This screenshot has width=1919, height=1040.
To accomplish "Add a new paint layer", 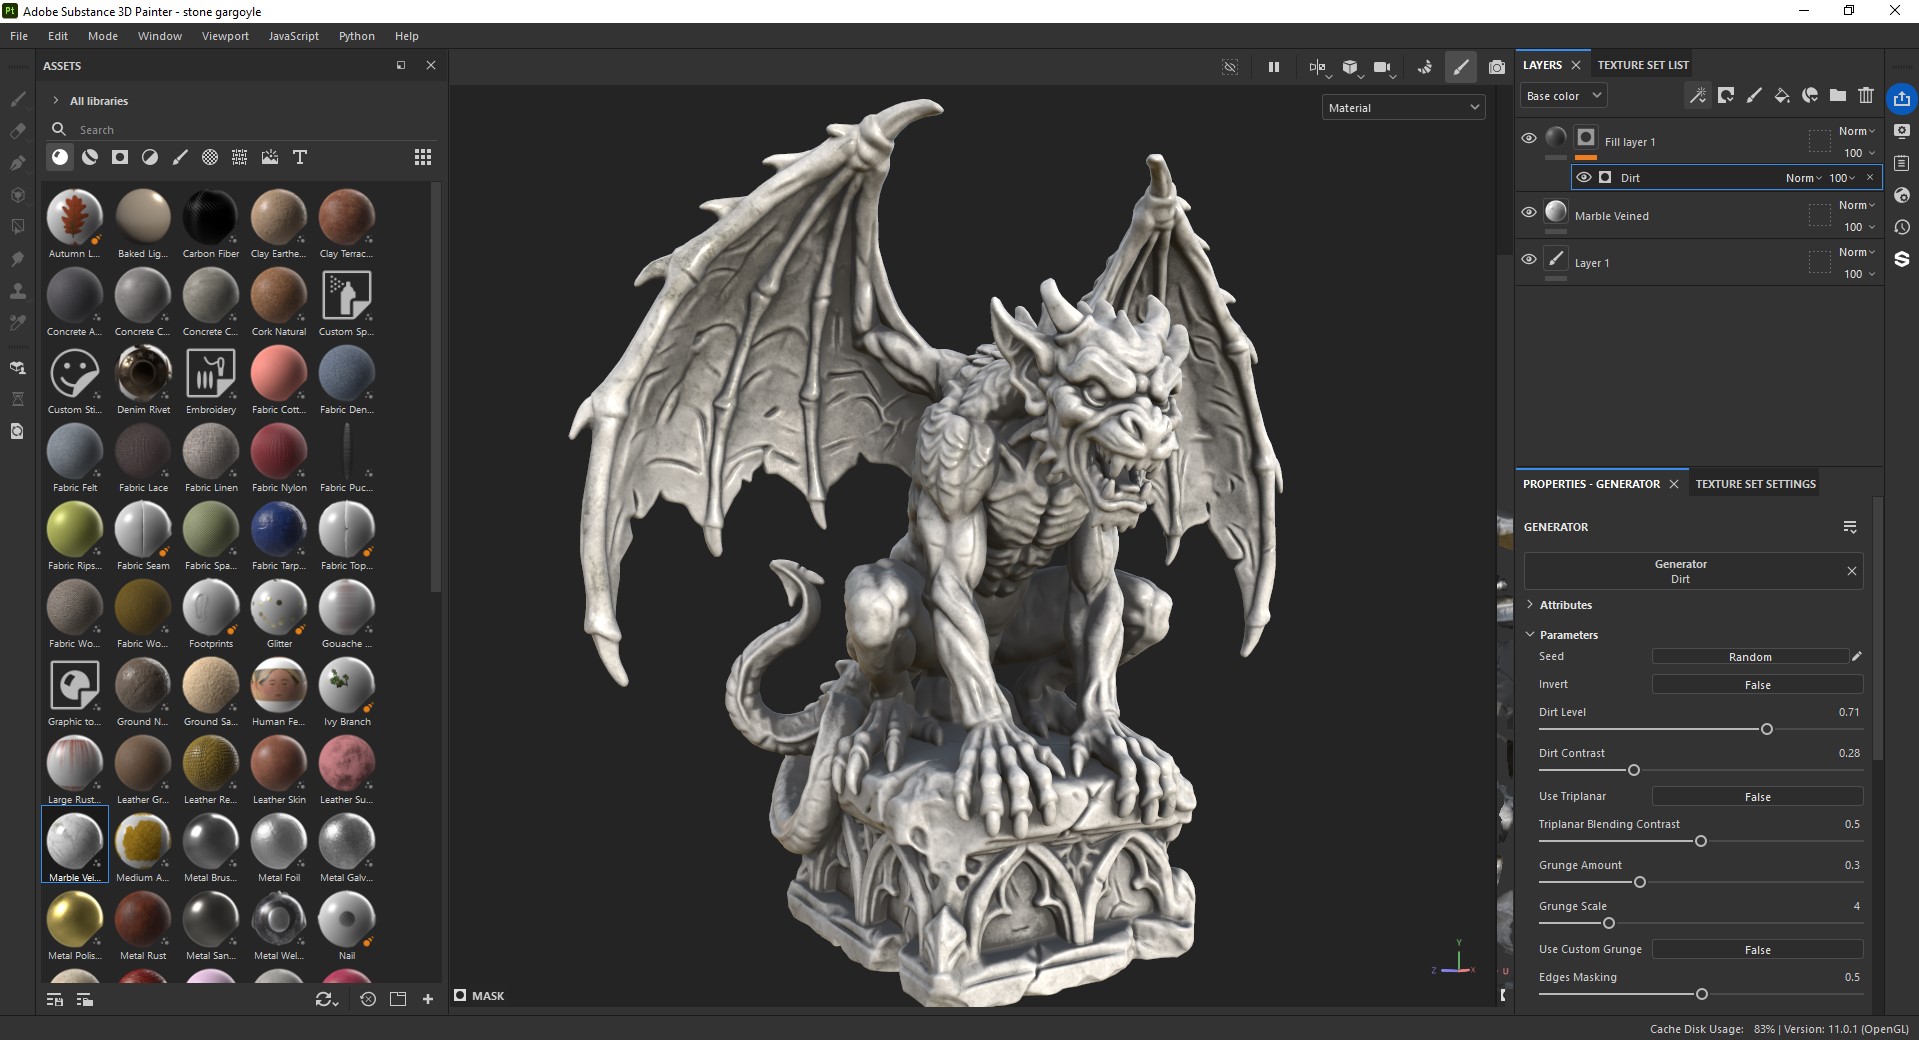I will [x=1754, y=95].
